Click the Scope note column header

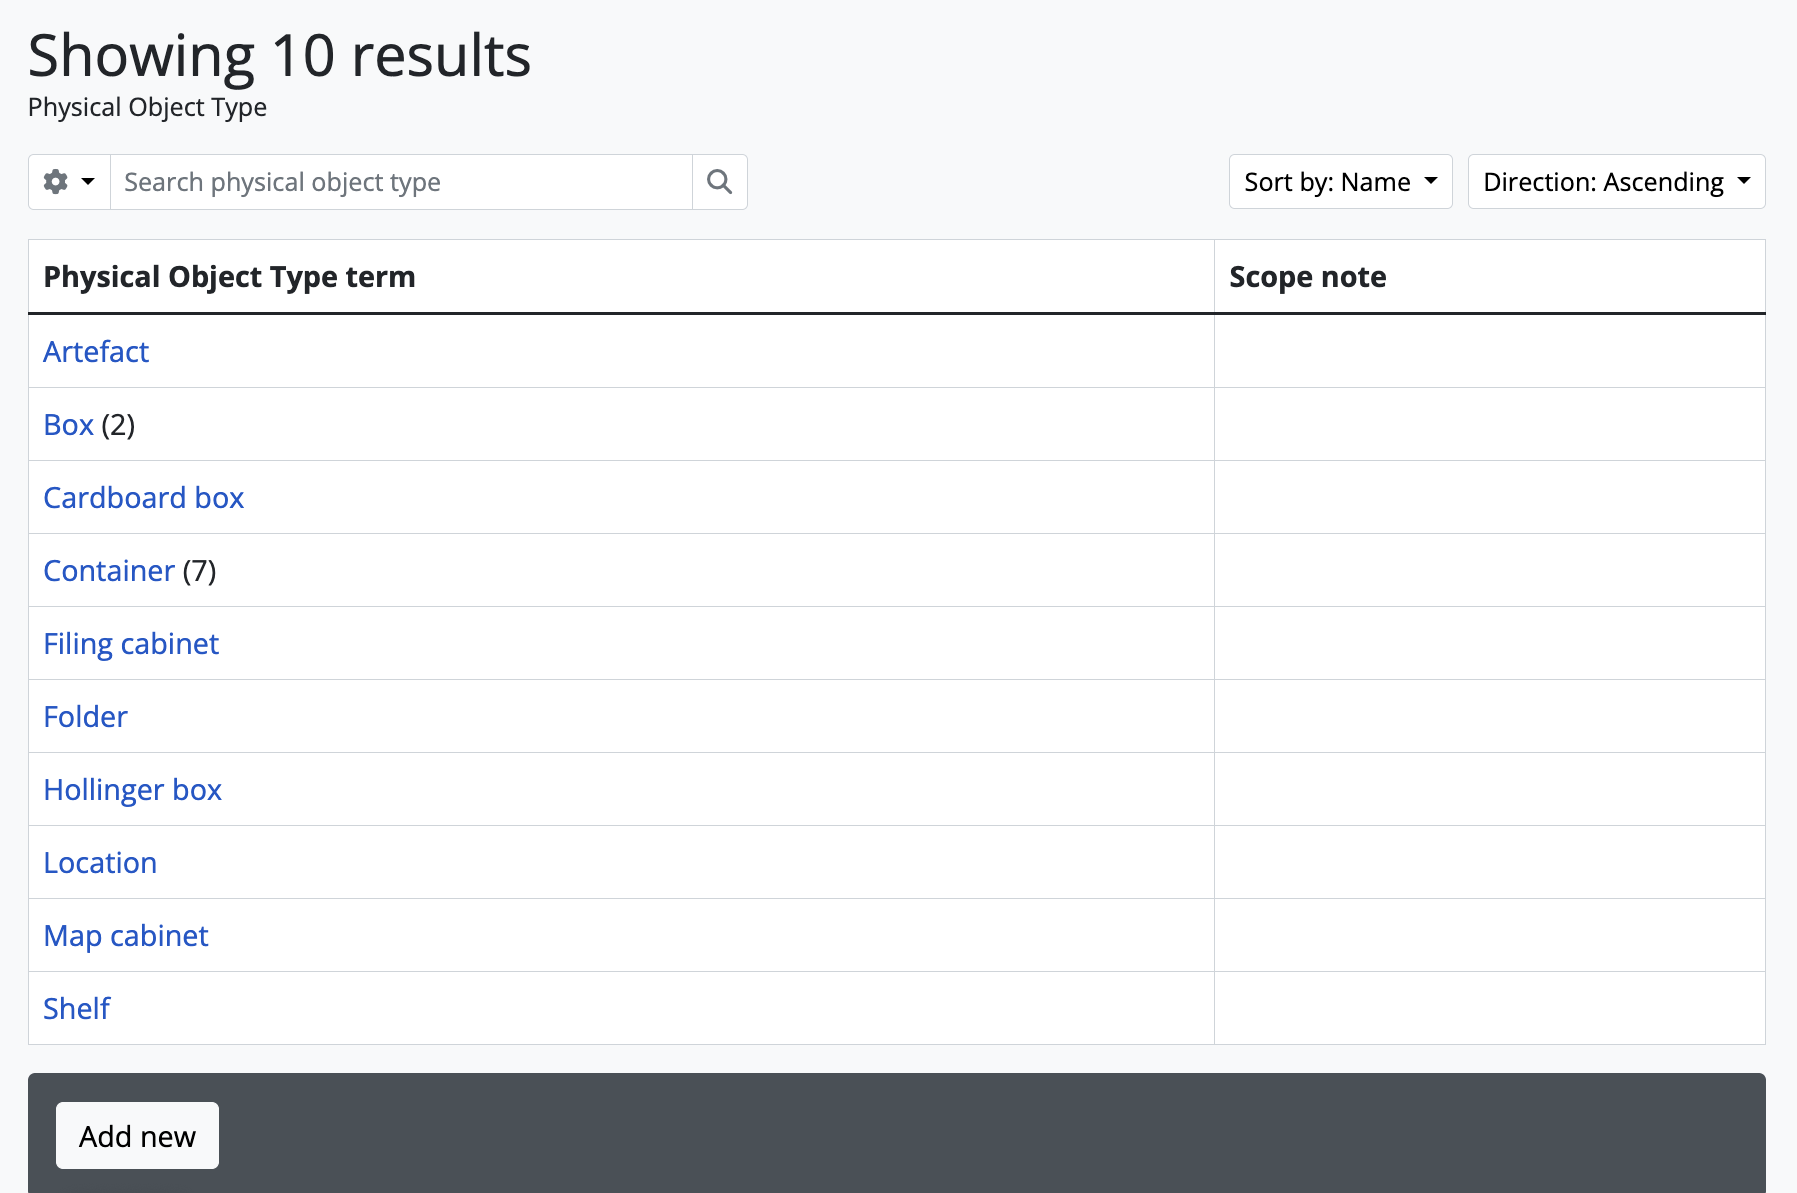tap(1307, 277)
